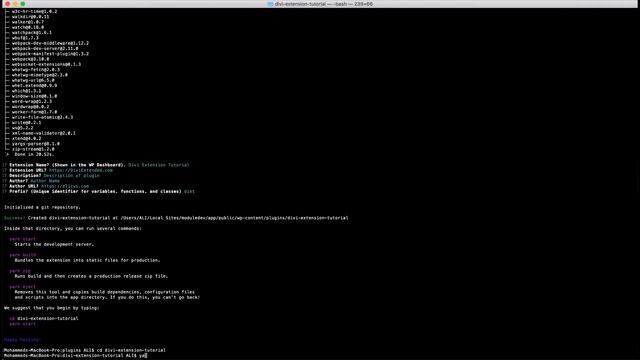
Task: Click the line 'which@1.3.1'
Action: pos(26,91)
